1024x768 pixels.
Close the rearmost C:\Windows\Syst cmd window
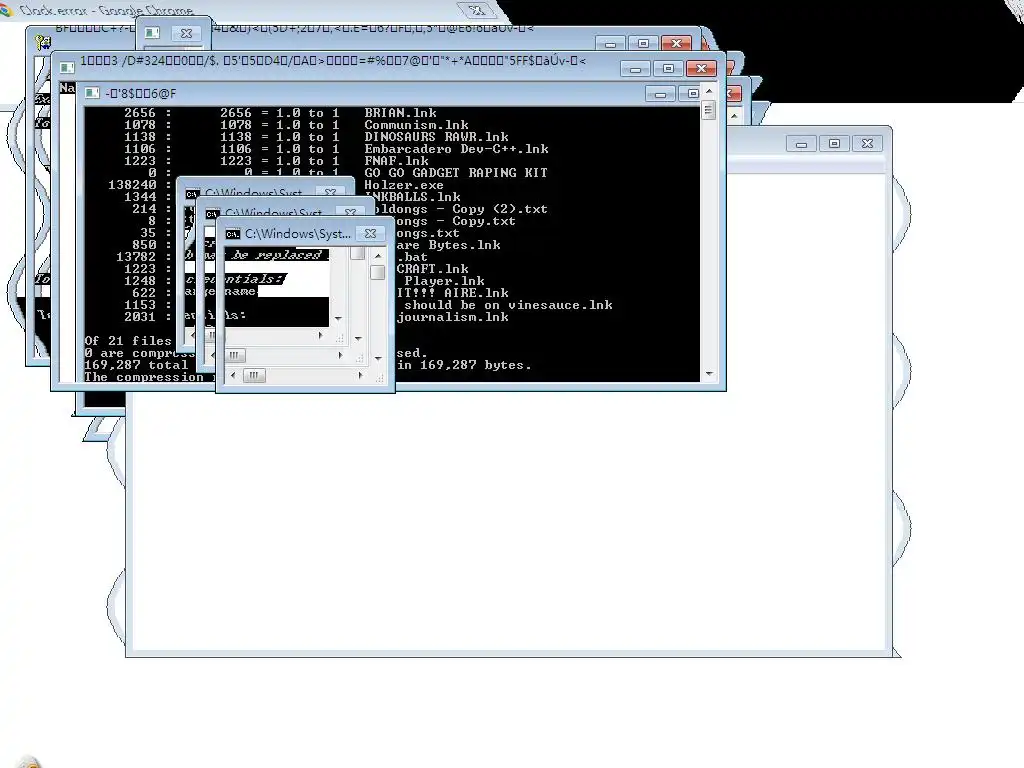(x=330, y=193)
